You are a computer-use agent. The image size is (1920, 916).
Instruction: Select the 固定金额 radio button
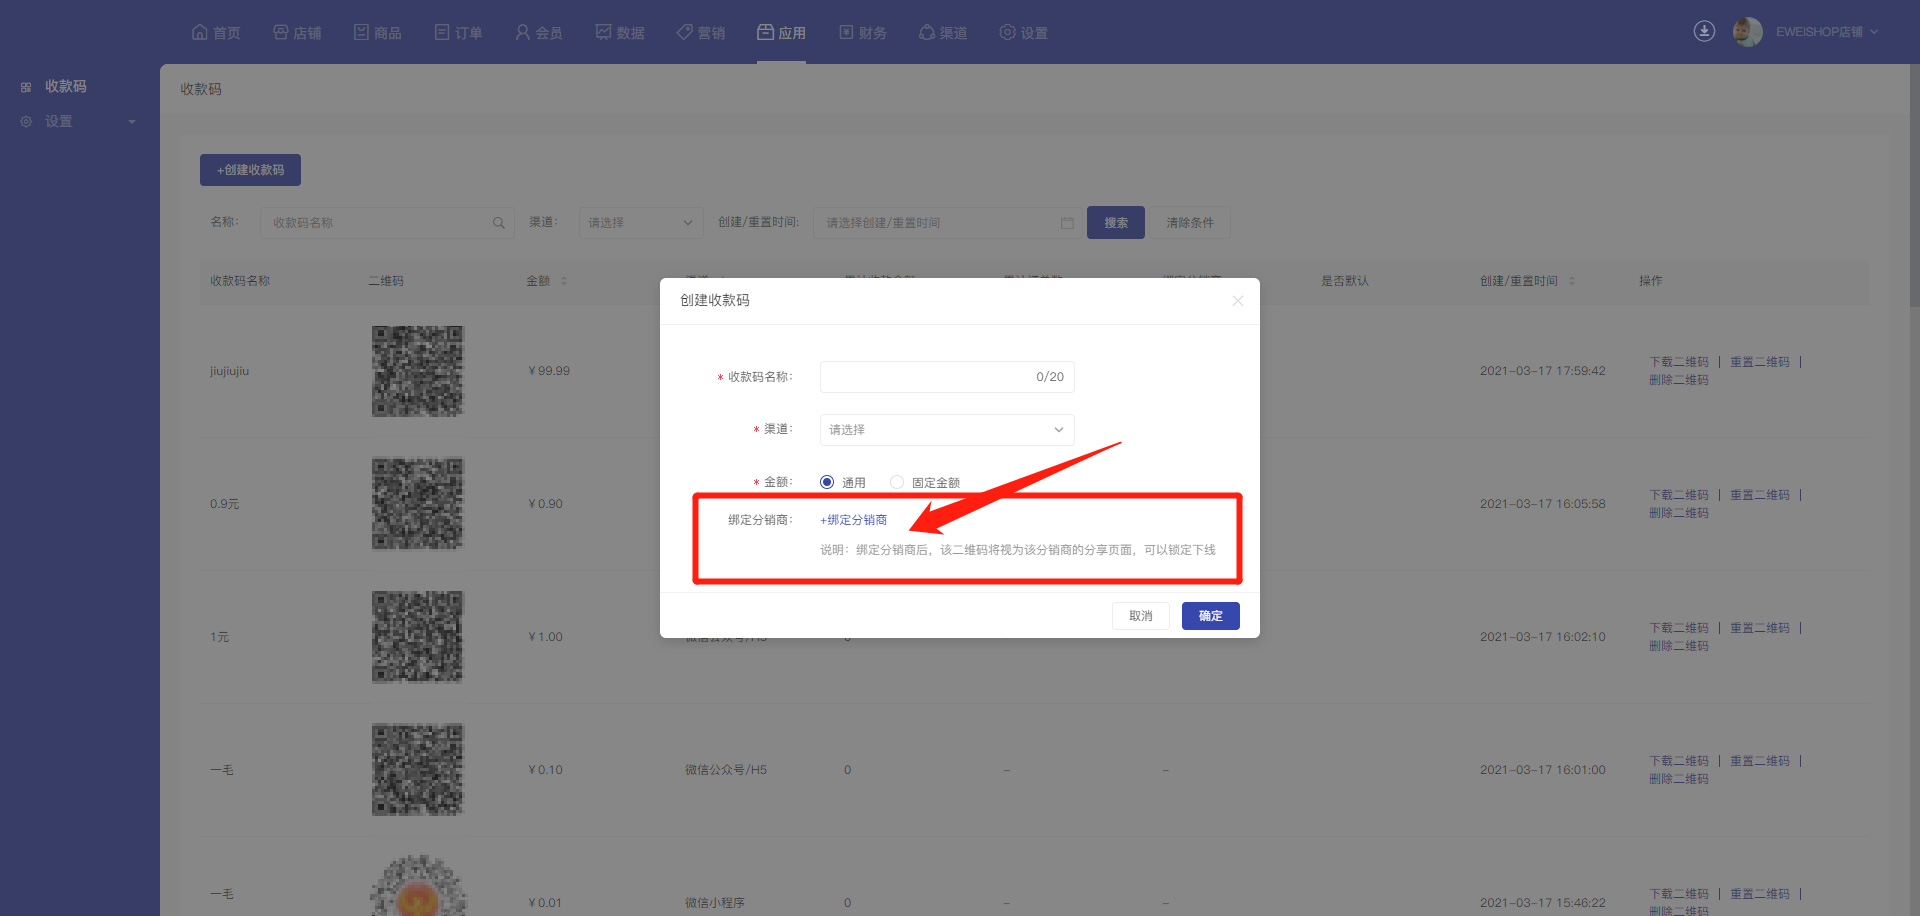[897, 482]
